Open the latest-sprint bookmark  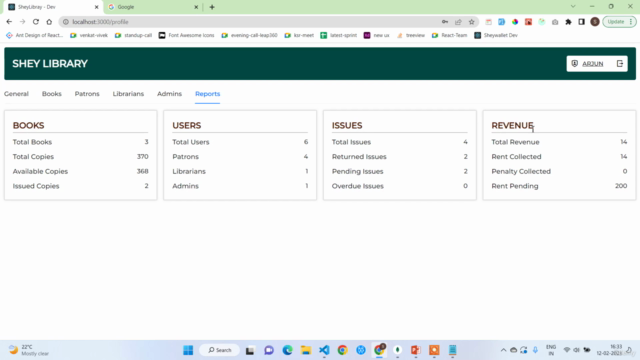coord(339,36)
